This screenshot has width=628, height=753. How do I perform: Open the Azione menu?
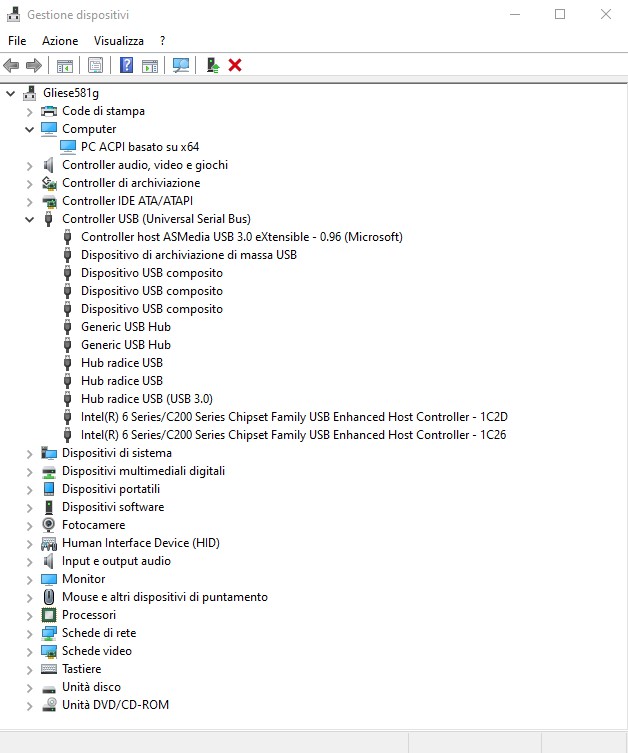60,41
